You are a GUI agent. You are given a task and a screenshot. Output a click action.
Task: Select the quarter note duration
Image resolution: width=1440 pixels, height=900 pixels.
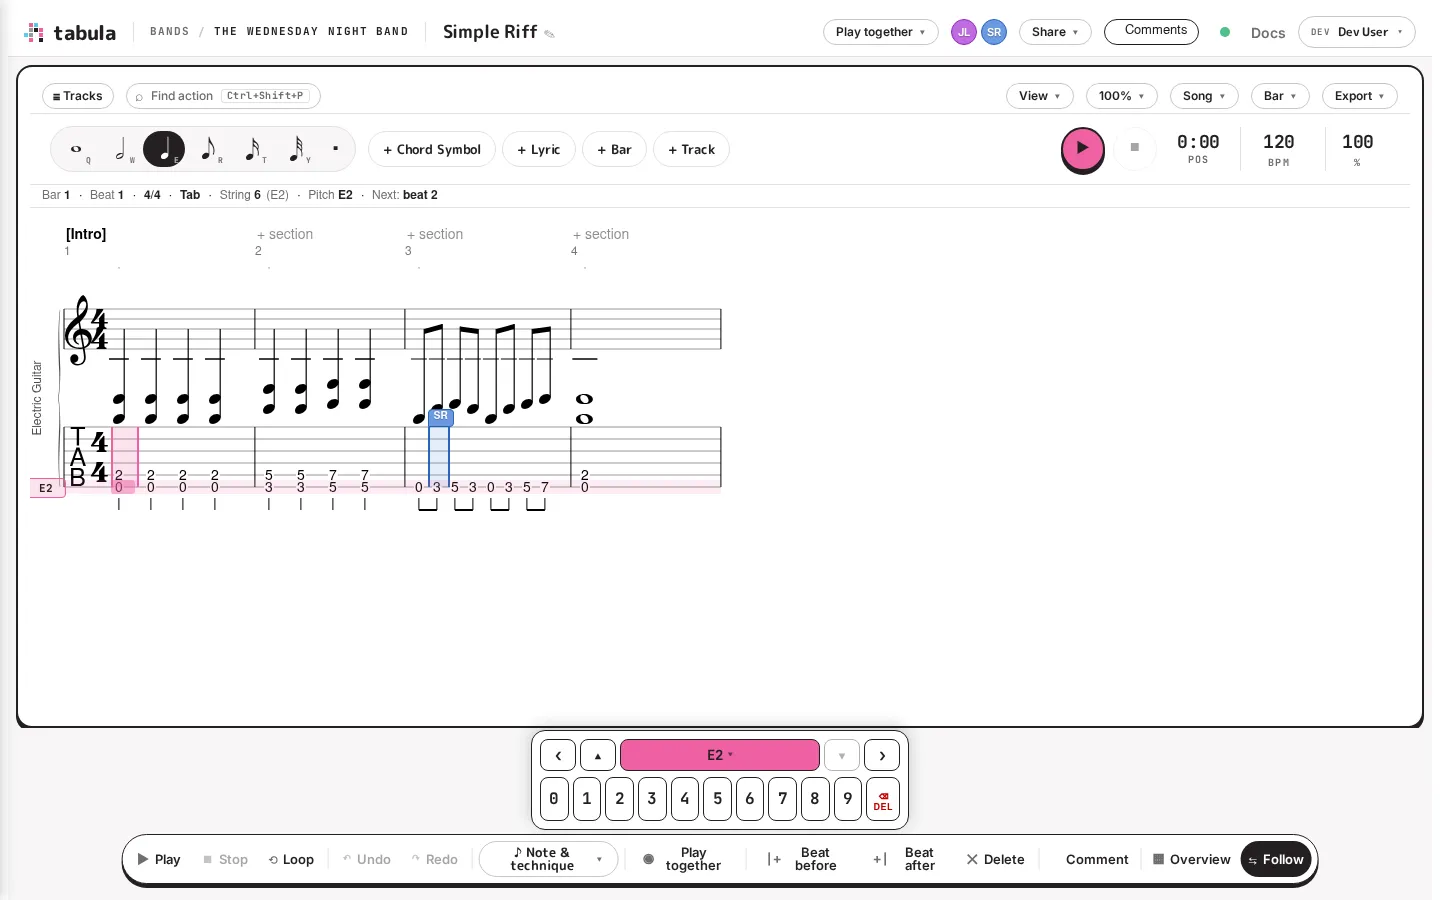click(x=164, y=149)
